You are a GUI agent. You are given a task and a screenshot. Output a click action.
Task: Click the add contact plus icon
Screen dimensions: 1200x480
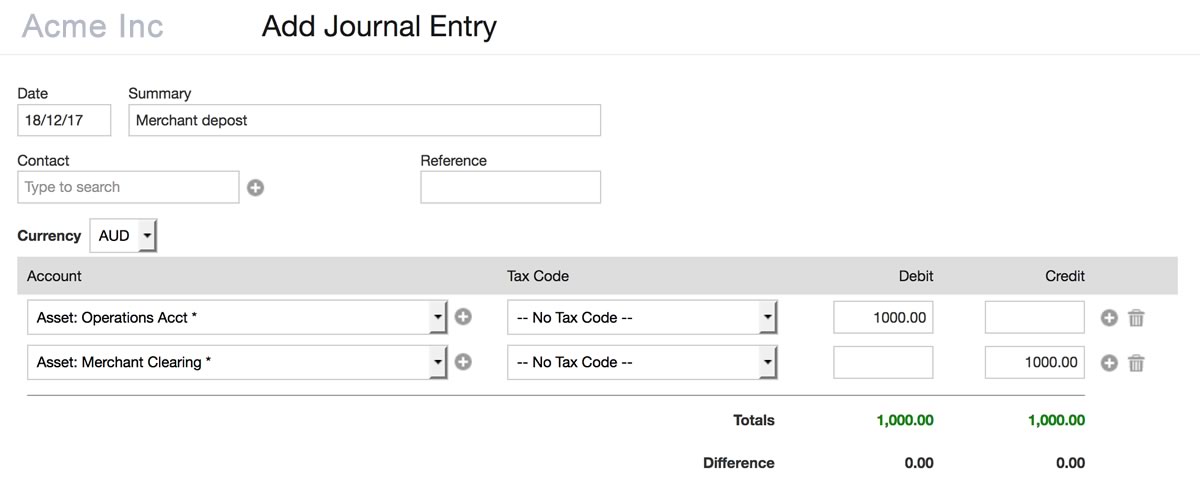tap(256, 187)
